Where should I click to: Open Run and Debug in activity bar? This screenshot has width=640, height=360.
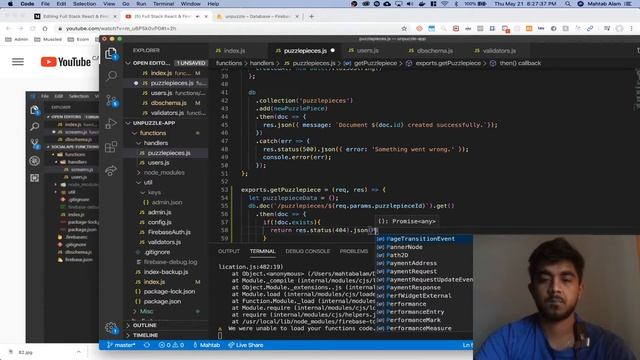[111, 123]
